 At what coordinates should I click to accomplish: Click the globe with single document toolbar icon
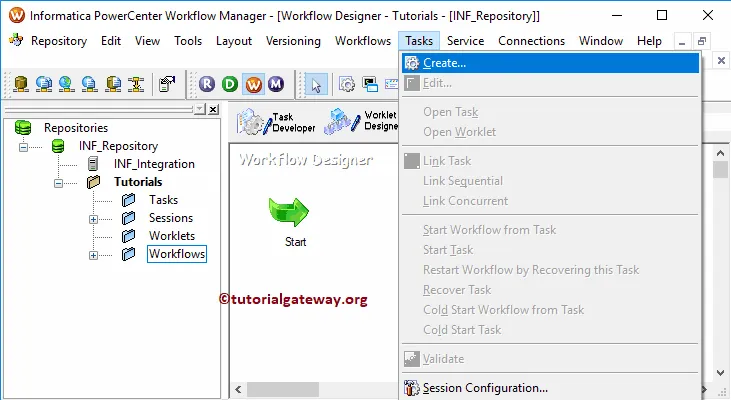[90, 84]
